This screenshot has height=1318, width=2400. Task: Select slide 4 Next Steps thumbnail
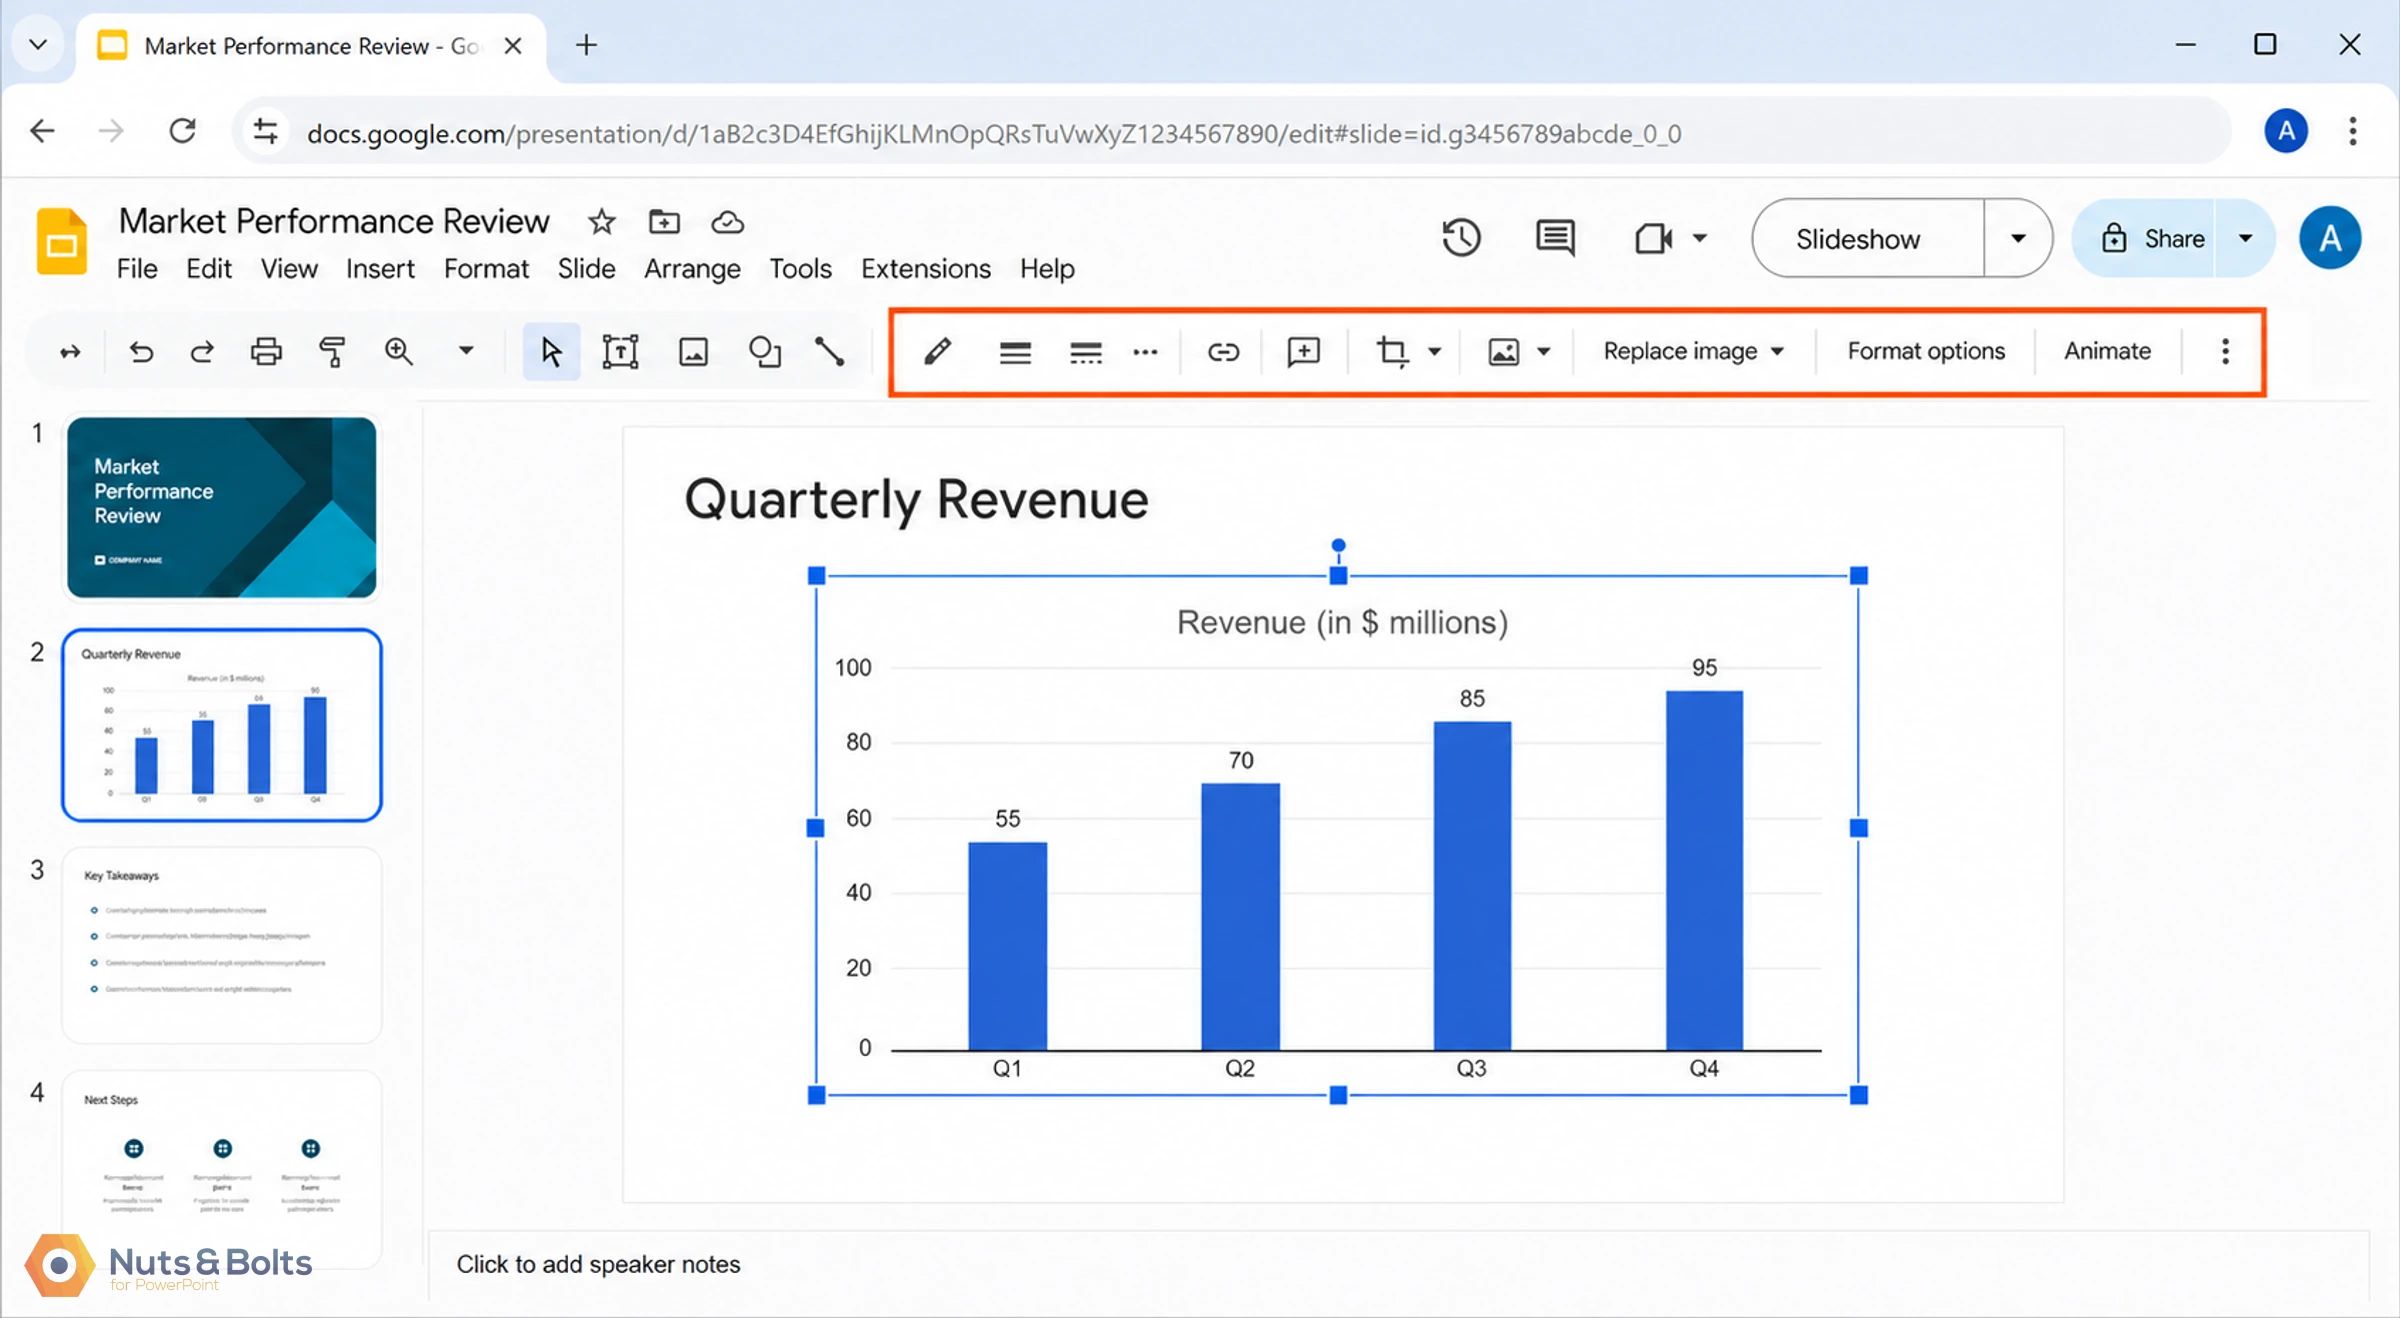(222, 1168)
